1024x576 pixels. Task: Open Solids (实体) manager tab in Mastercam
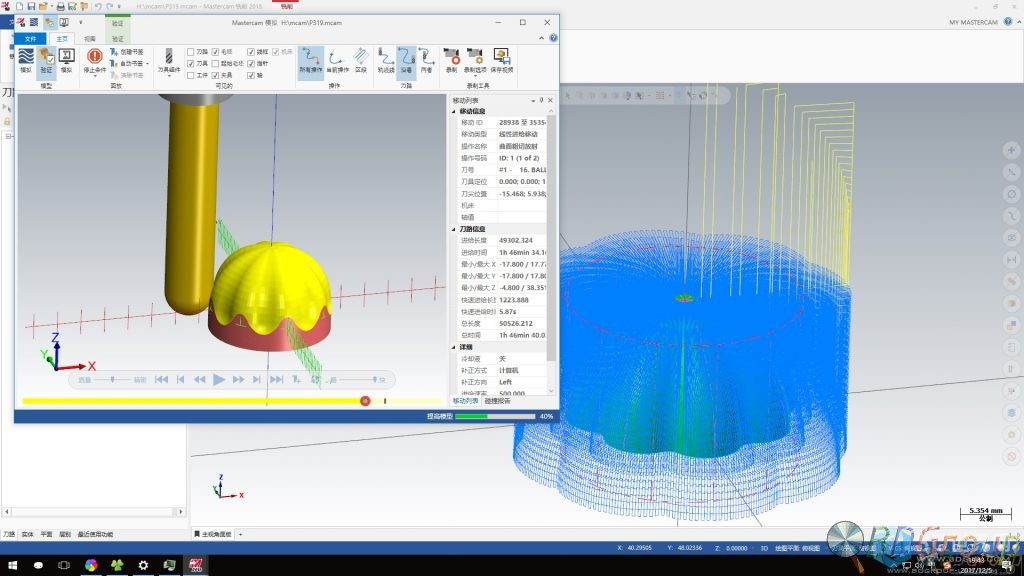click(x=27, y=534)
